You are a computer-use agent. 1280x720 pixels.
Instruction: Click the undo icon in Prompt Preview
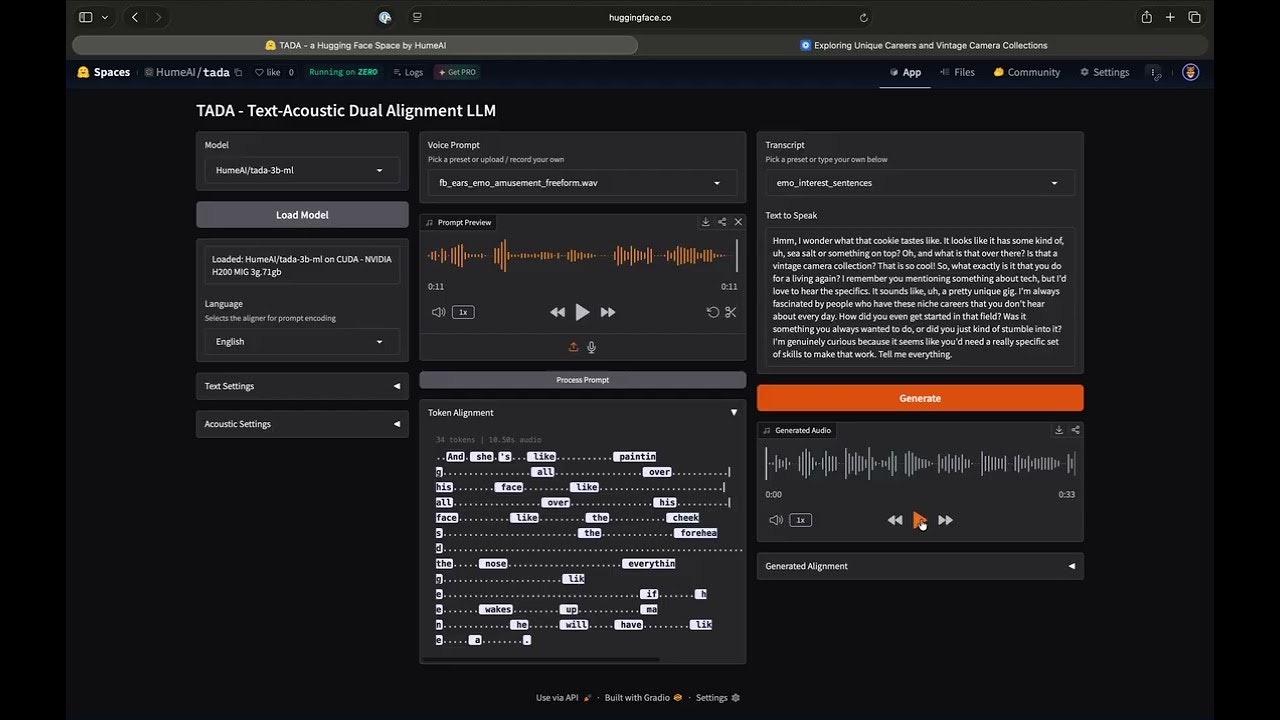pyautogui.click(x=713, y=312)
